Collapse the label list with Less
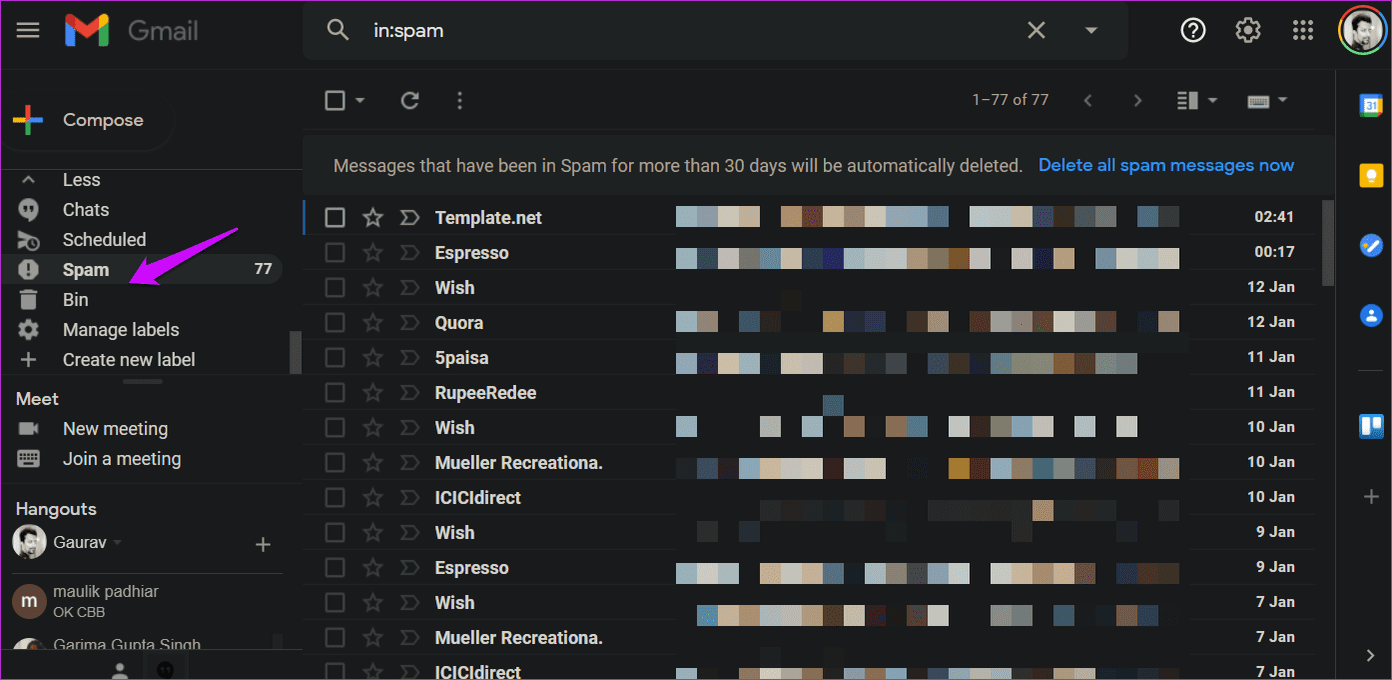Viewport: 1392px width, 680px height. (x=82, y=180)
